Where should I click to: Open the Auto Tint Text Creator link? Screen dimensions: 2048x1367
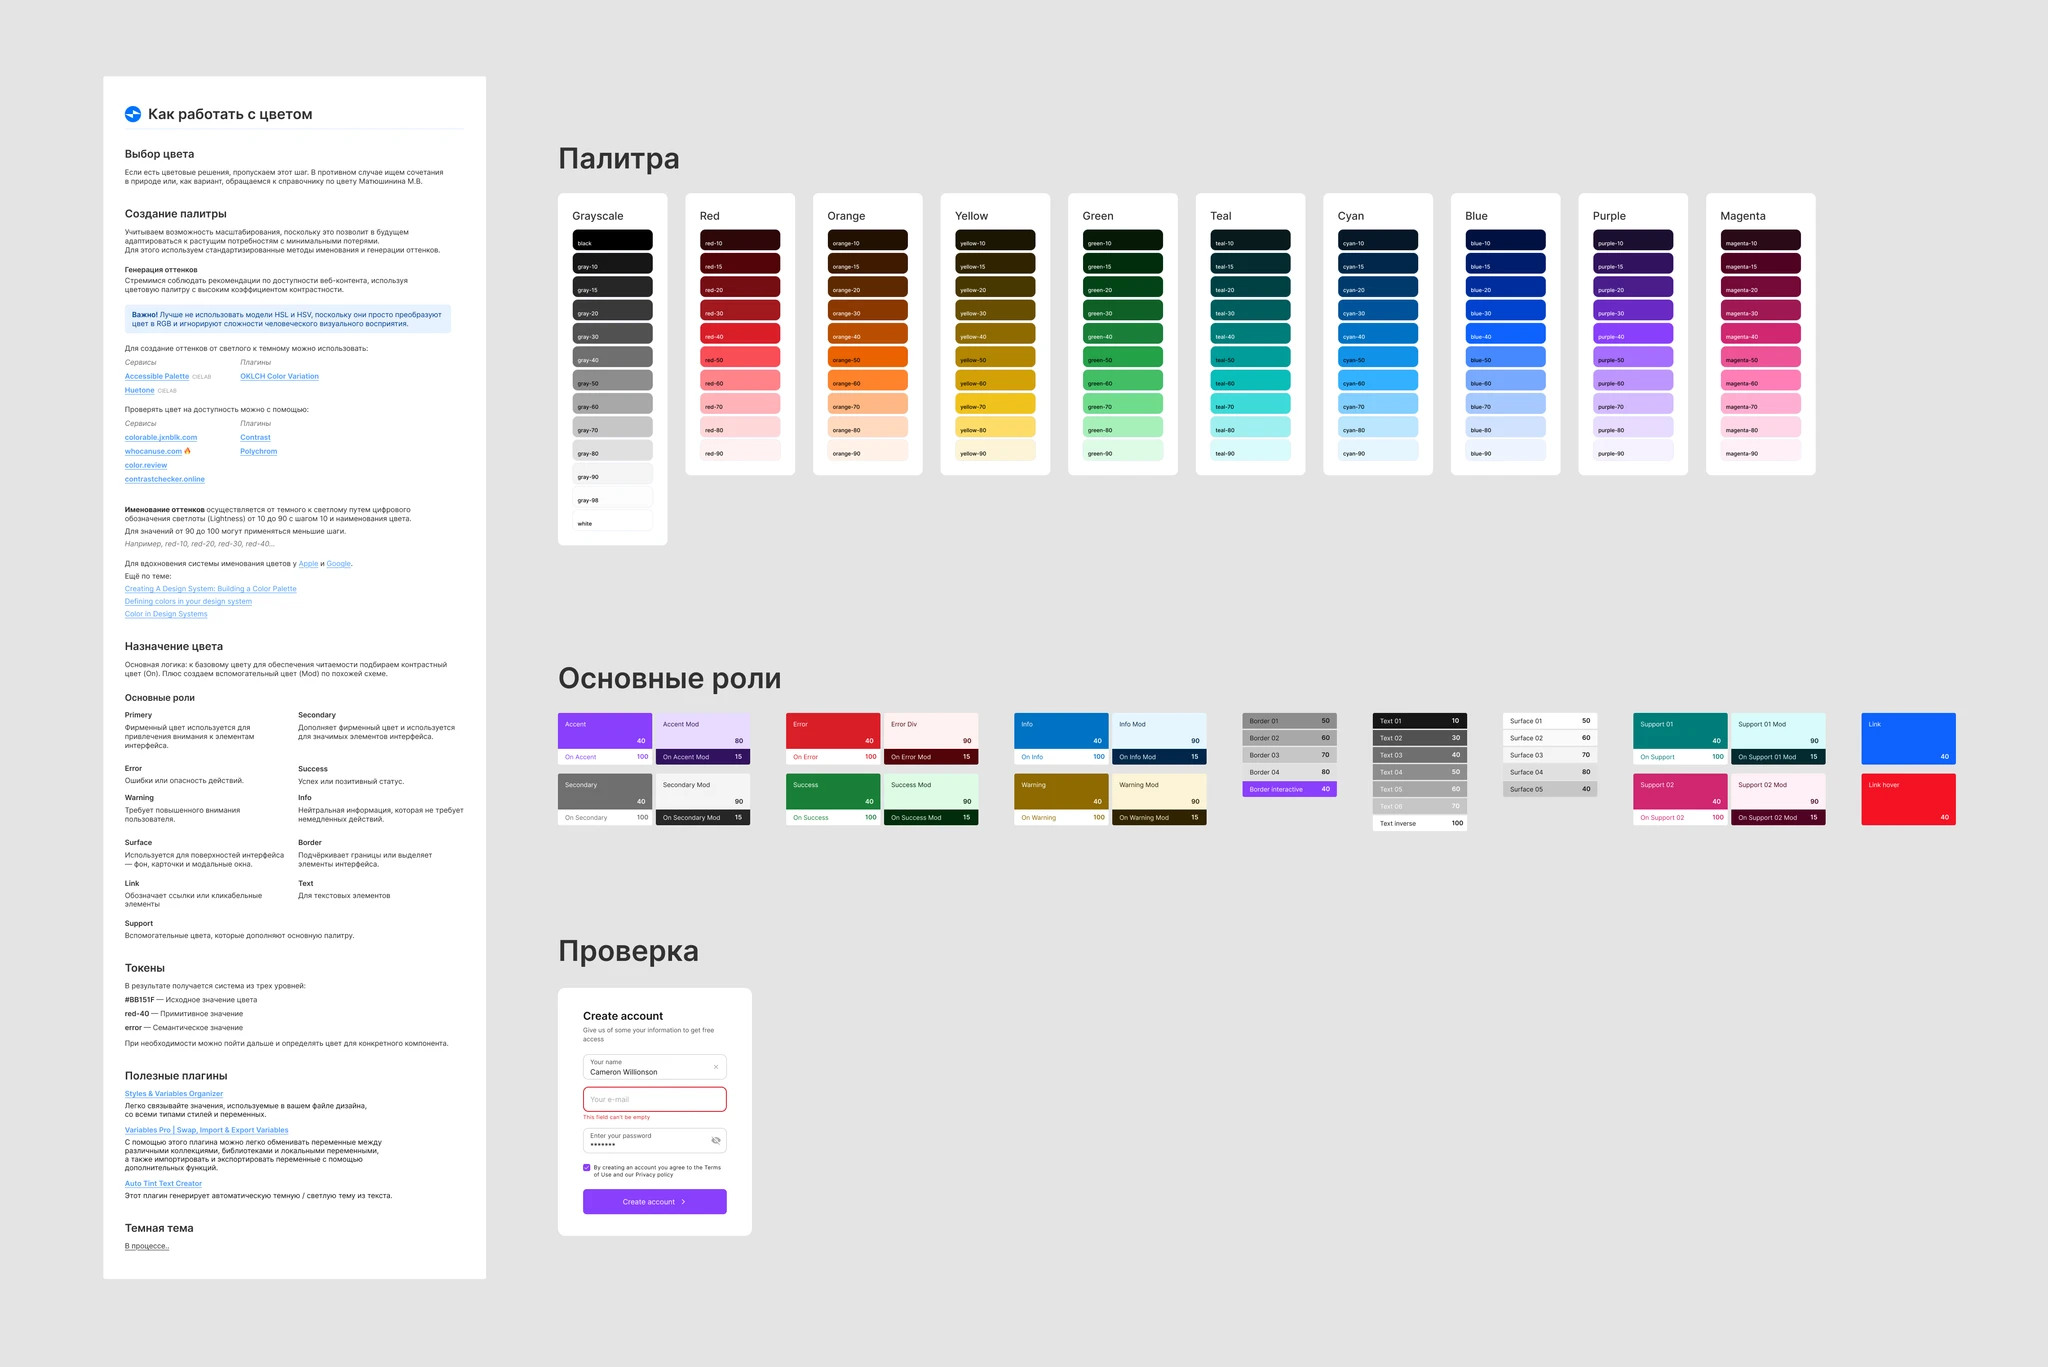point(163,1183)
